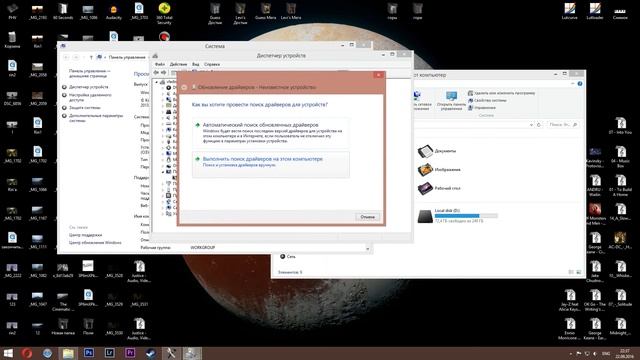Image resolution: width=640 pixels, height=360 pixels.
Task: Click the blue help icon in Explorer
Action: coord(580,83)
